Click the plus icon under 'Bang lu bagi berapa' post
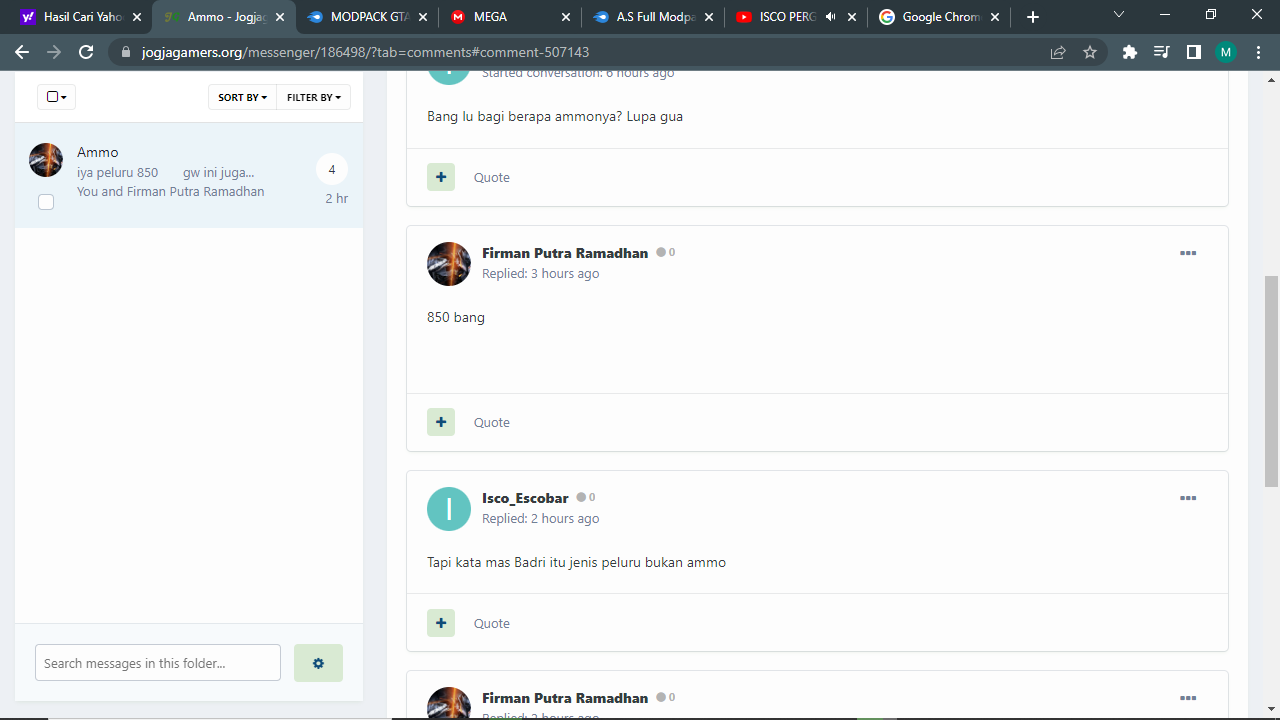 pos(441,177)
